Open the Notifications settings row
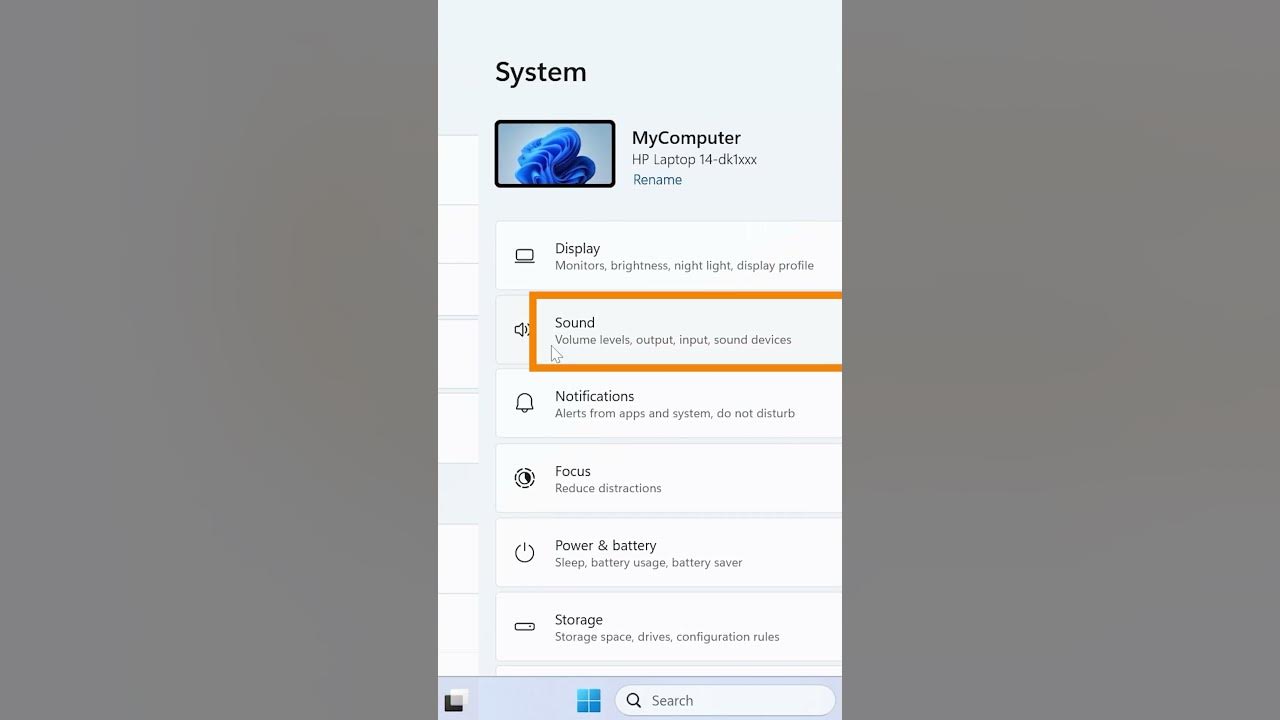Viewport: 1280px width, 720px height. pos(668,404)
